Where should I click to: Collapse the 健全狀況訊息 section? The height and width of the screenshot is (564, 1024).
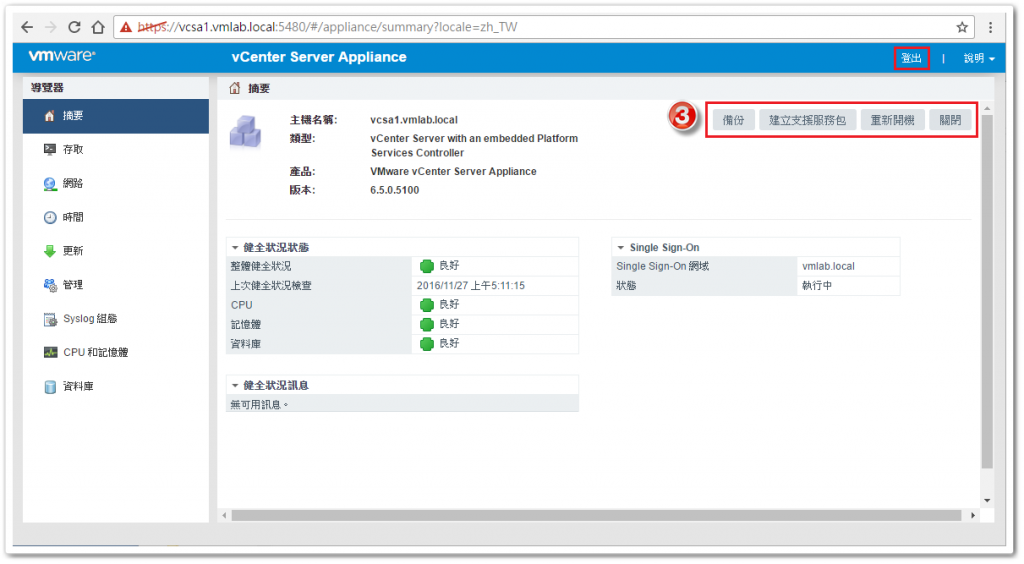tap(235, 386)
